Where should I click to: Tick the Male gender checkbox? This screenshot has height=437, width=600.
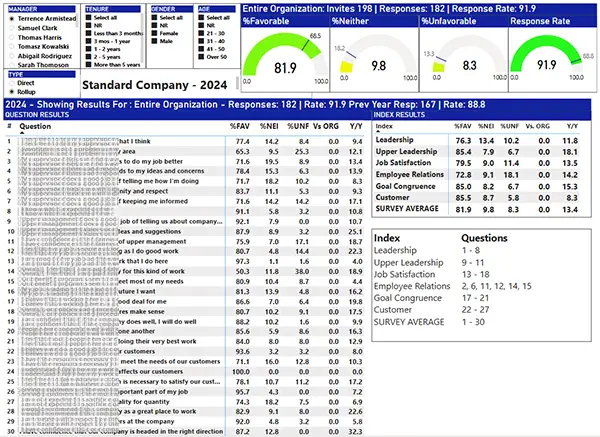[x=154, y=41]
